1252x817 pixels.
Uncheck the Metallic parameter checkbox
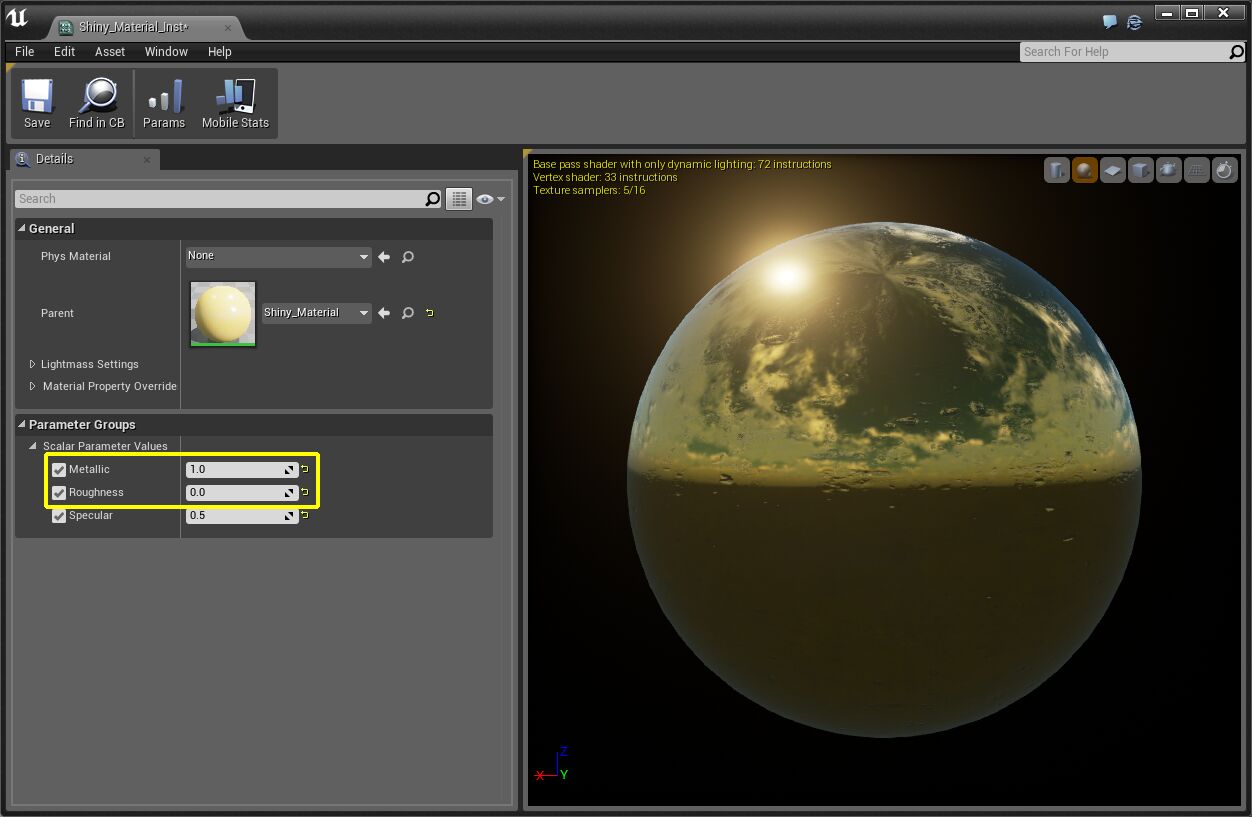(x=59, y=470)
